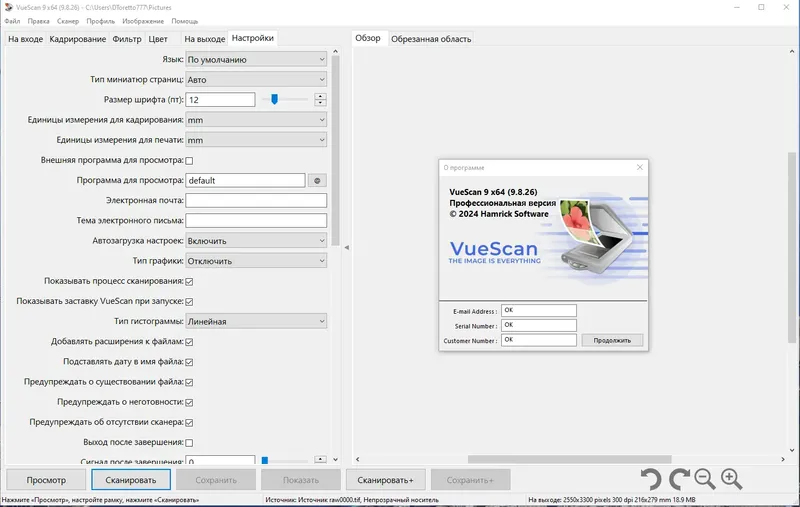Viewport: 800px width, 507px height.
Task: Click the font size spinner arrows
Action: coord(320,99)
